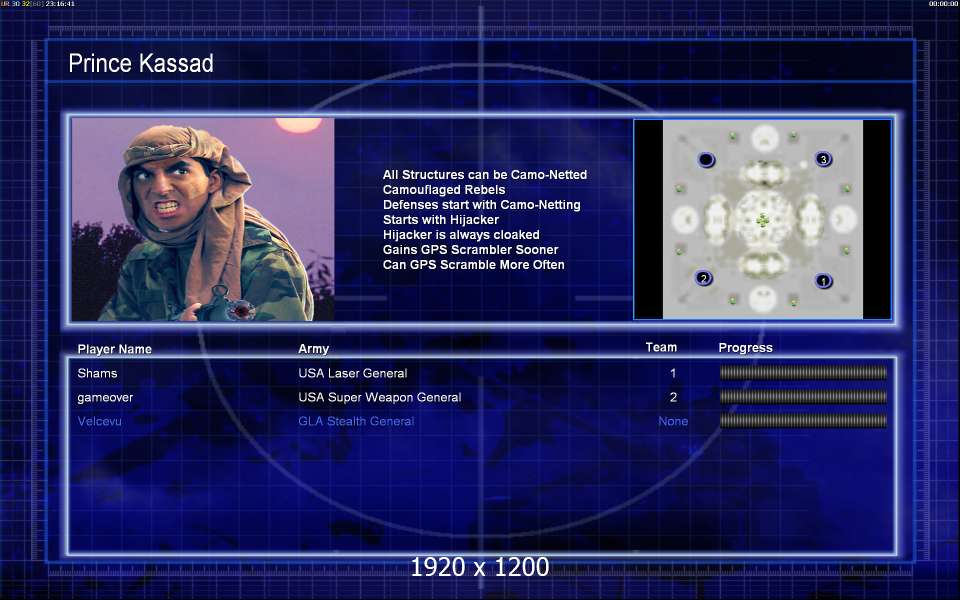
Task: Click the Prince Kassad general portrait
Action: point(203,220)
